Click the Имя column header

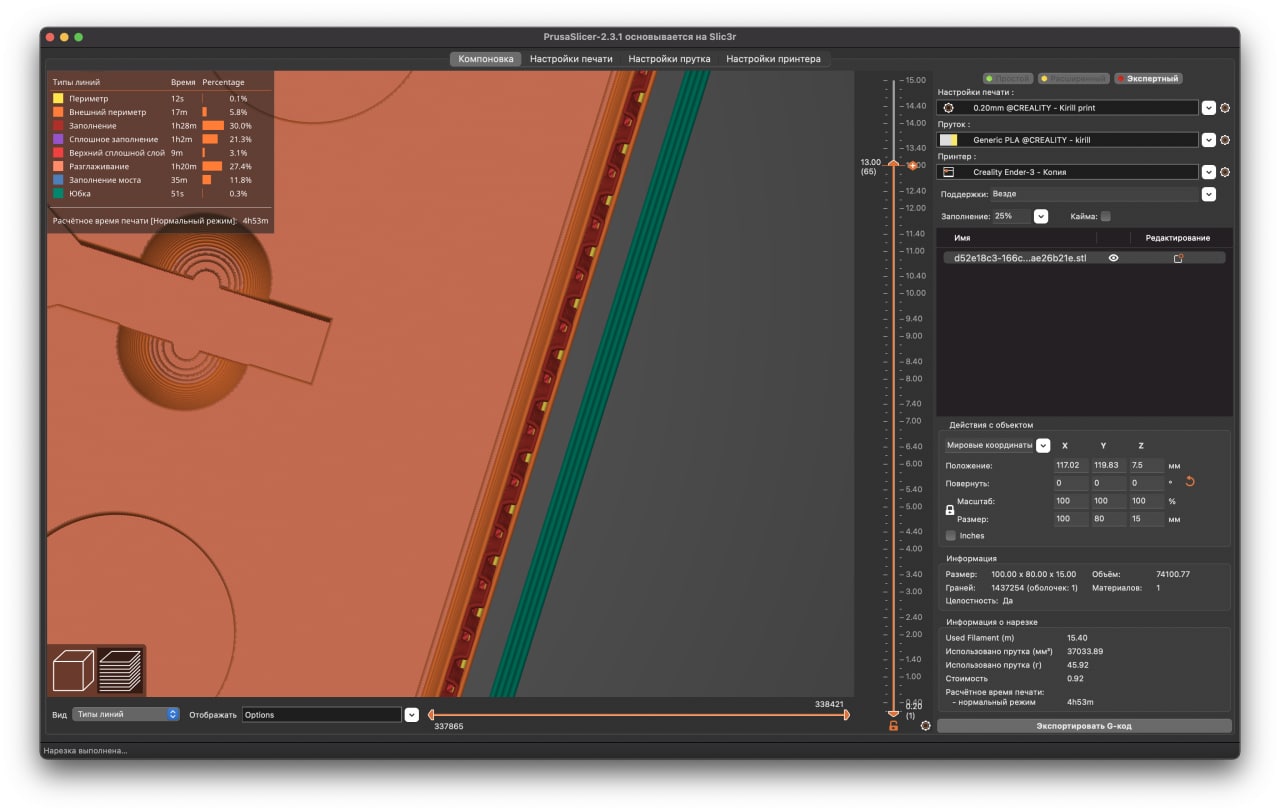[962, 238]
